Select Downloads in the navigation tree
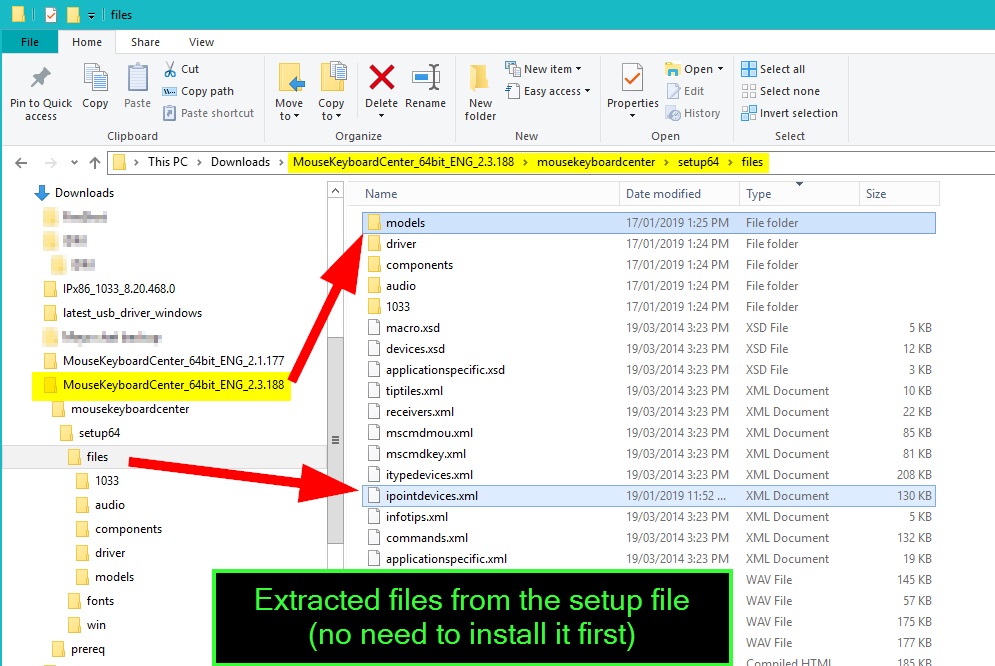This screenshot has height=666, width=995. [x=84, y=193]
